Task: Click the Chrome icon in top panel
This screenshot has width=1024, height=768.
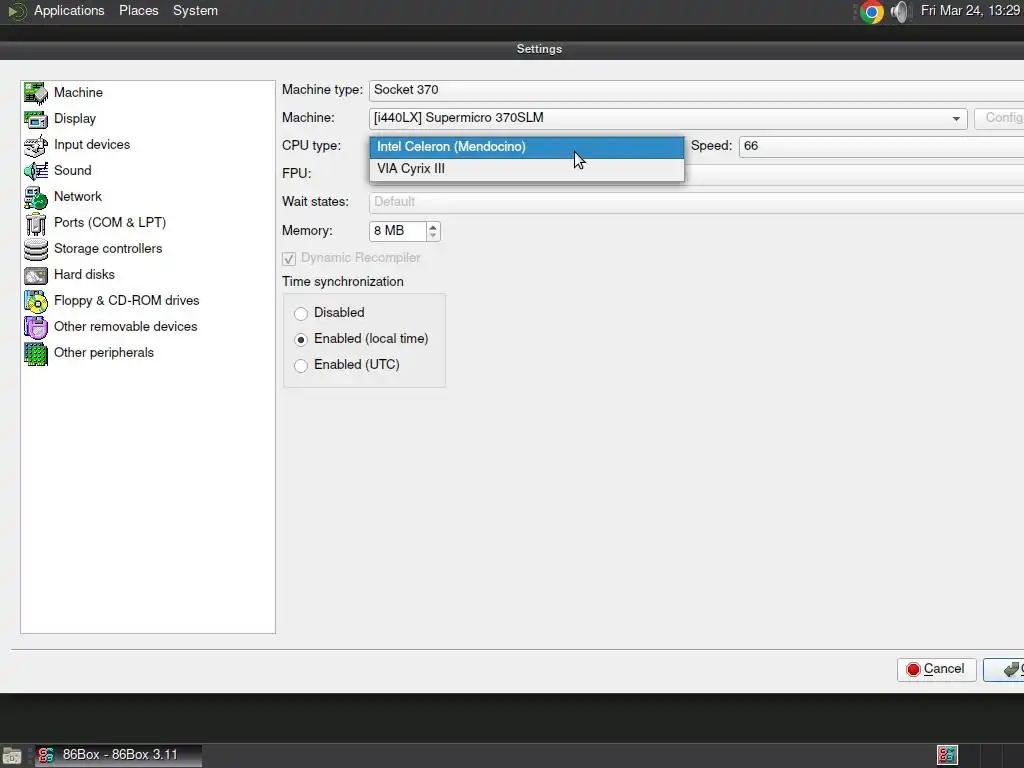Action: (871, 11)
